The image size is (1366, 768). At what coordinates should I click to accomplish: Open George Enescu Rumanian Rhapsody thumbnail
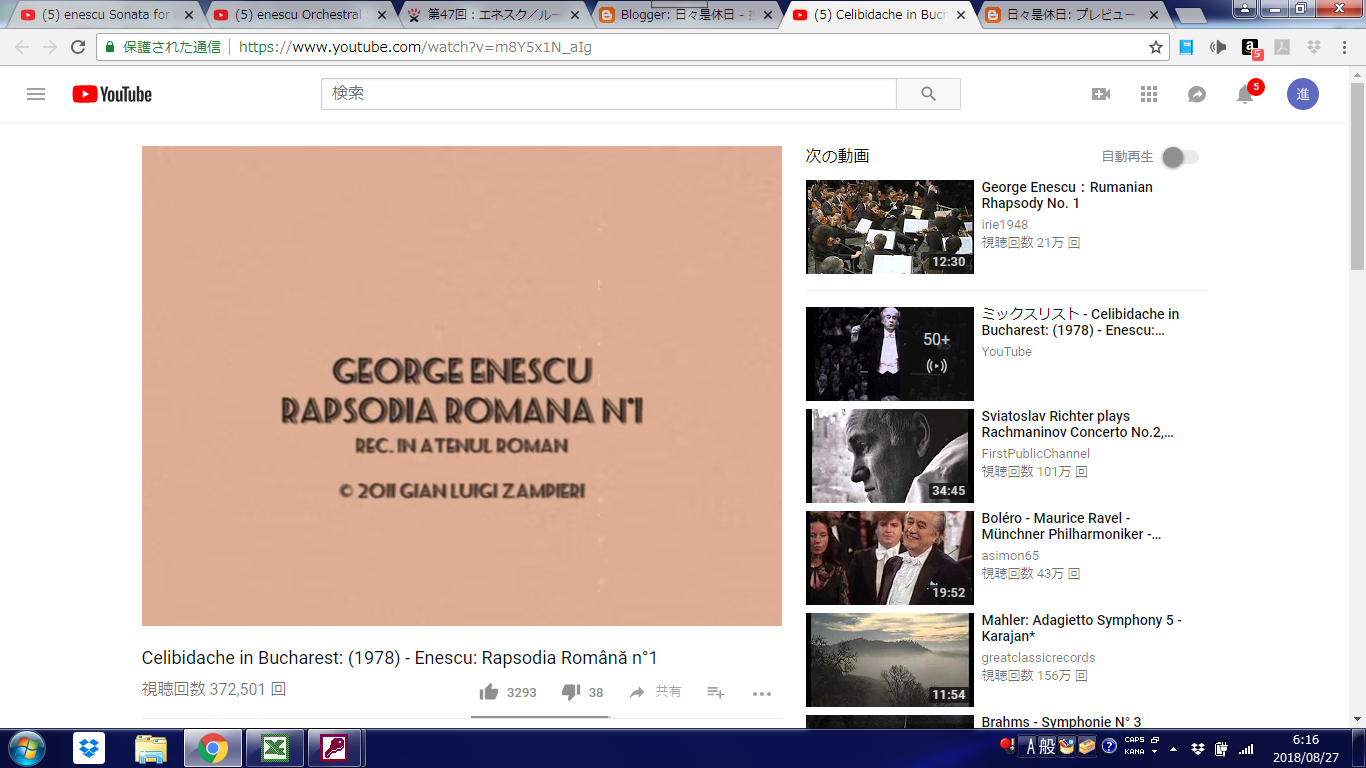coord(890,227)
